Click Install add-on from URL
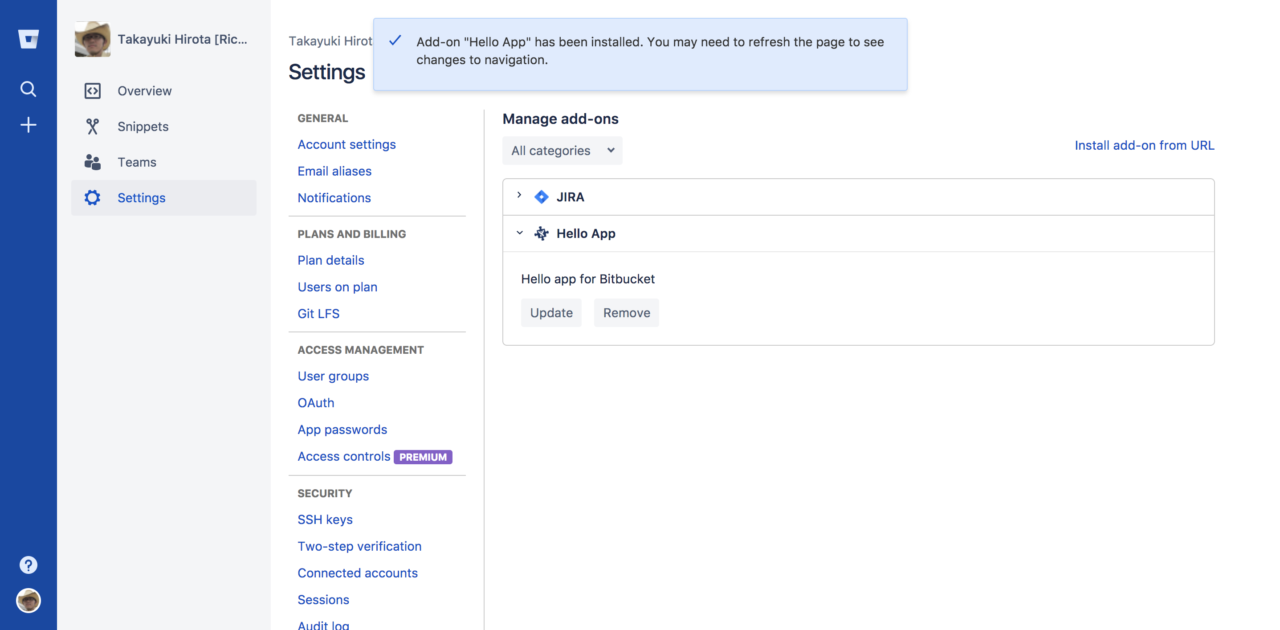This screenshot has width=1280, height=630. click(x=1145, y=145)
